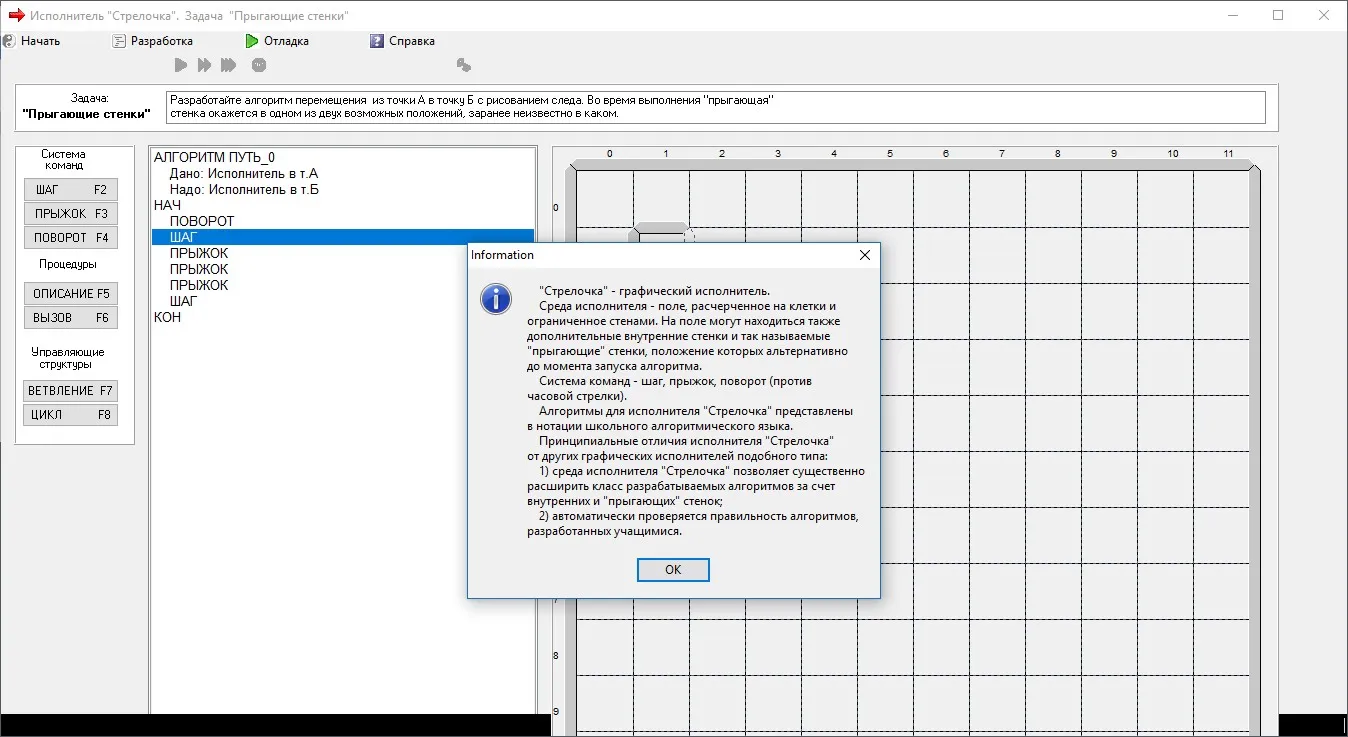
Task: Click the ПОВОРОТ F4 command button
Action: (x=70, y=238)
